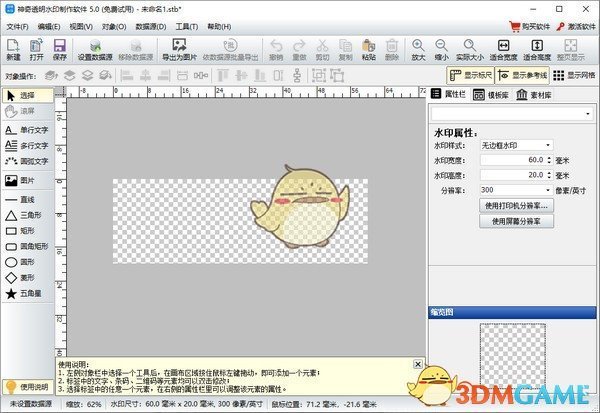
Task: Click the 未设置数据源 status bar text
Action: 31,404
